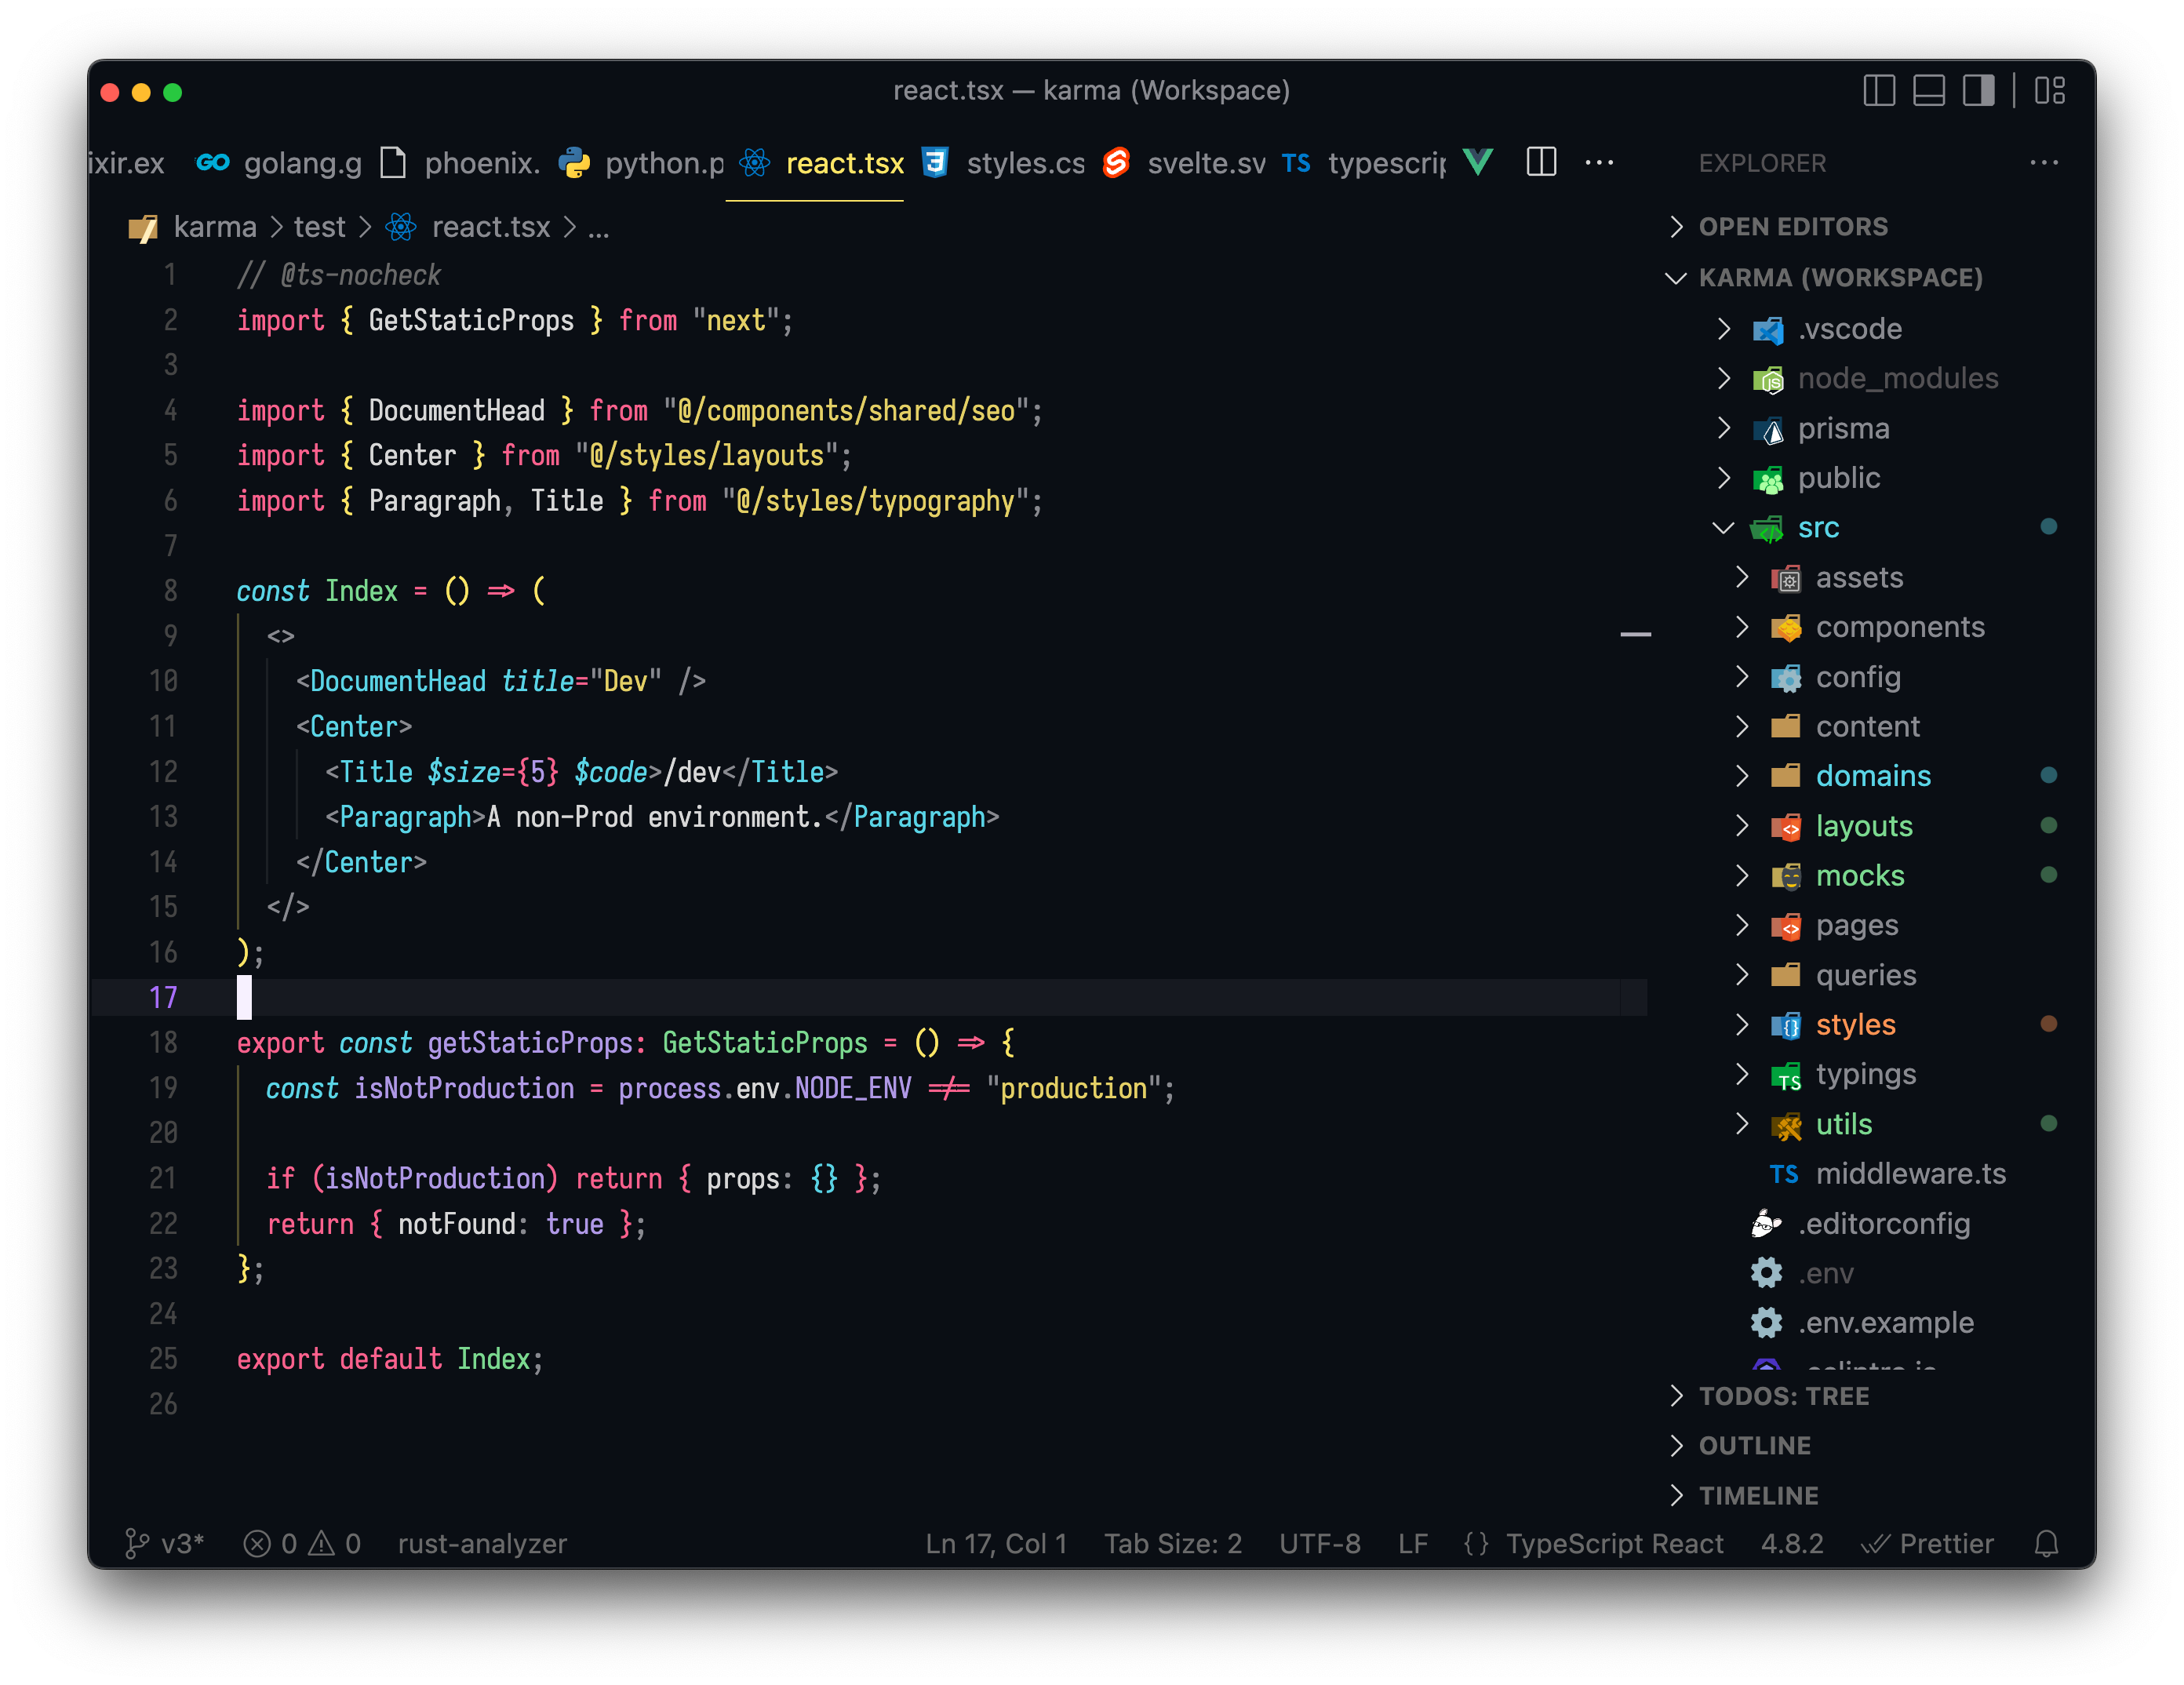Image resolution: width=2184 pixels, height=1685 pixels.
Task: Switch to the styles.cs tab
Action: (1025, 162)
